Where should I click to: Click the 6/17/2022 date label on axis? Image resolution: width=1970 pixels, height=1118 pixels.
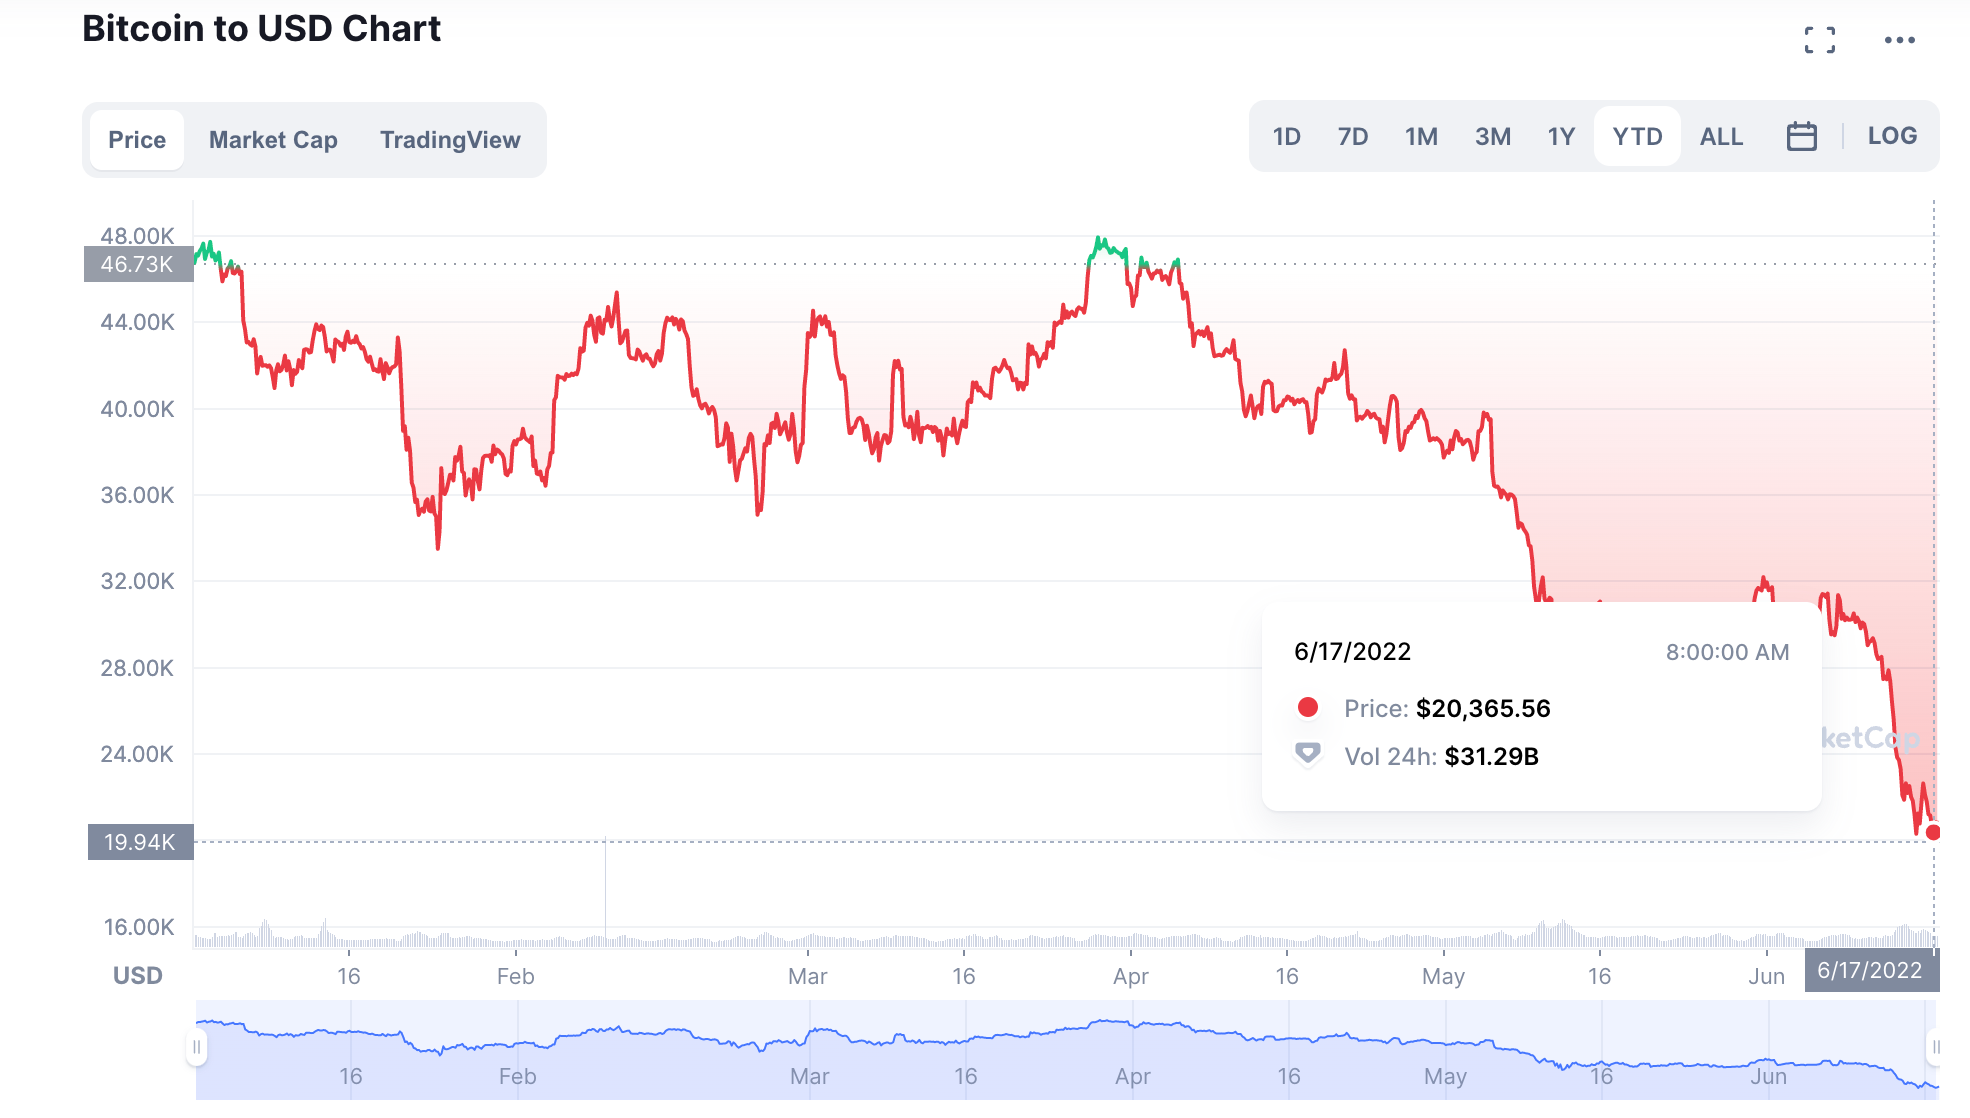click(1871, 970)
